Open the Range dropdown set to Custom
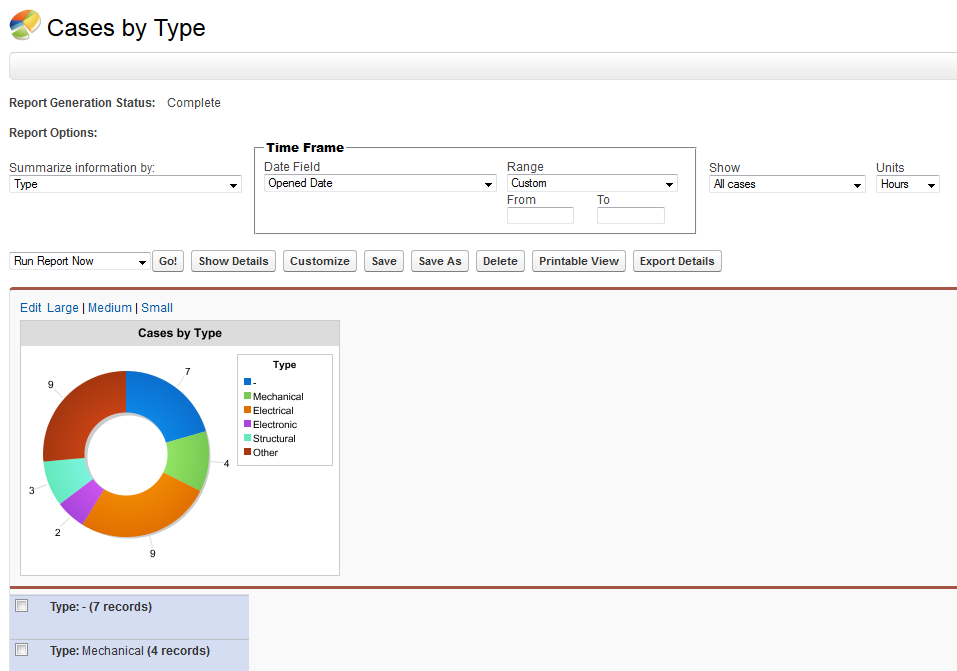This screenshot has height=671, width=957. coord(592,183)
